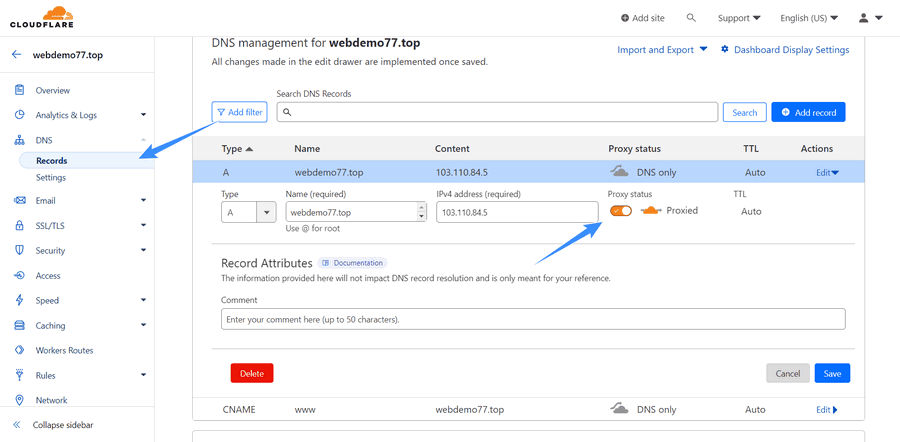This screenshot has height=442, width=900.
Task: Click the IPv4 address field
Action: 517,212
